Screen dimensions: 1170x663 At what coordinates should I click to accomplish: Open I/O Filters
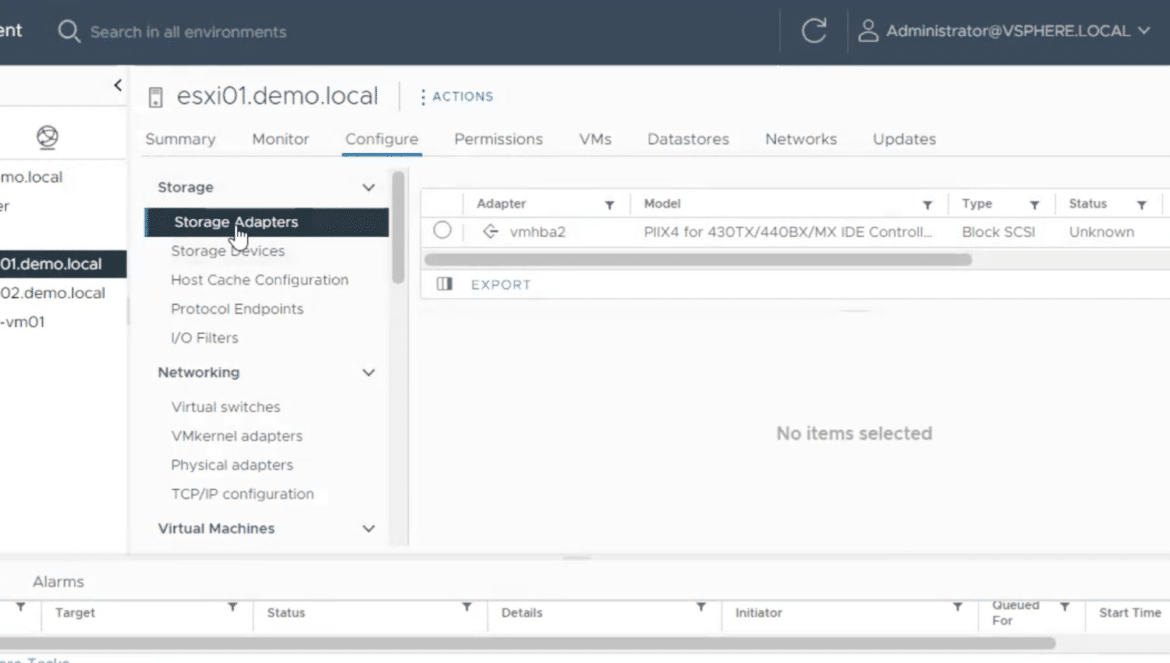click(x=204, y=339)
